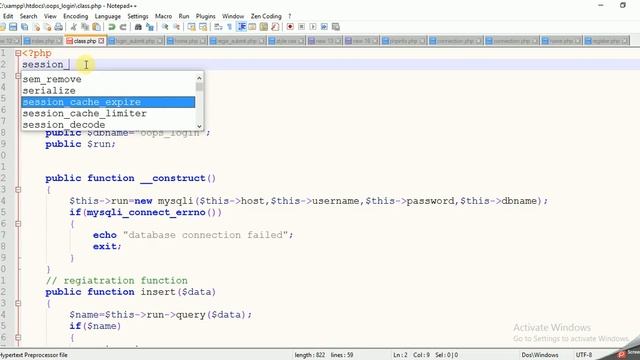
Task: Open the Settings menu
Action: coord(138,16)
